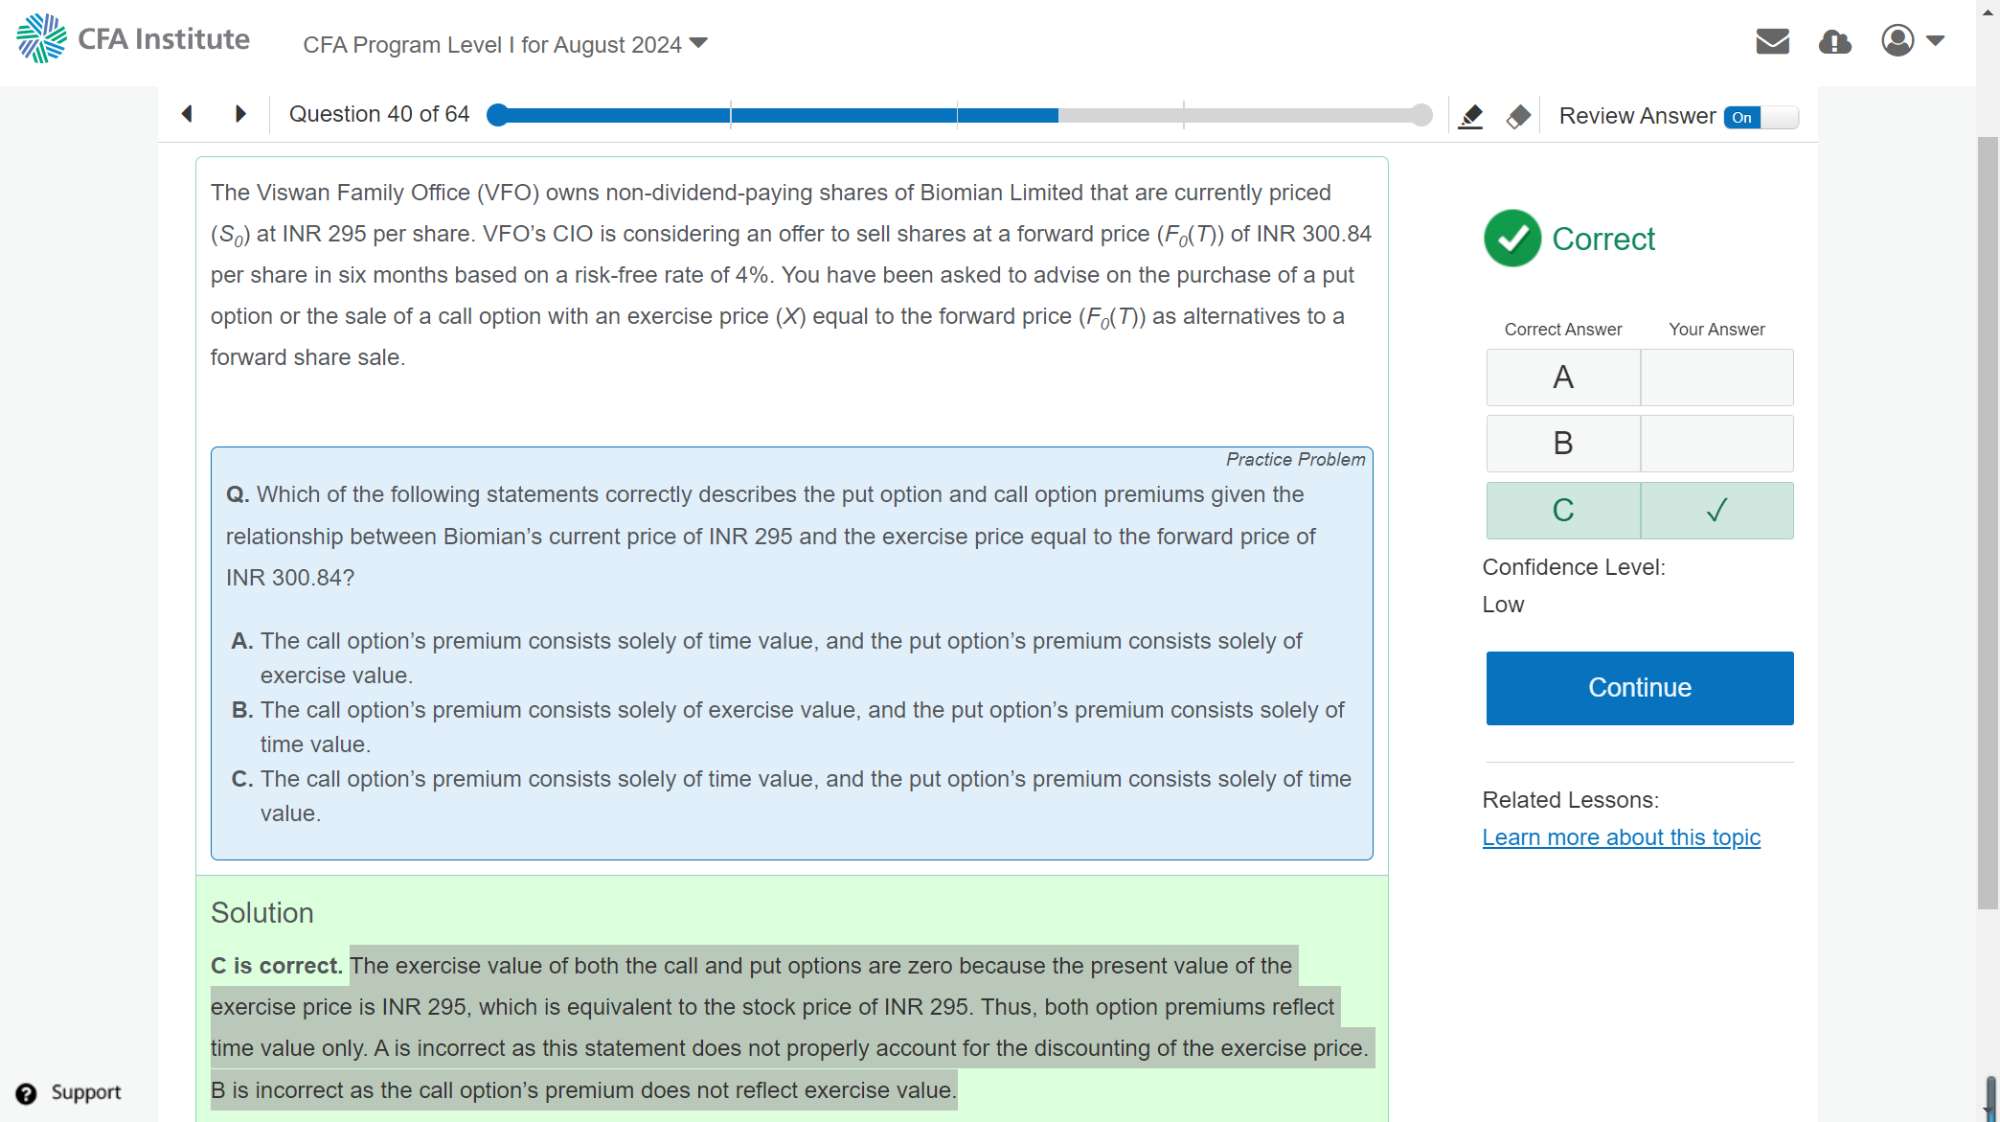Select the Your Answer cell for A
The width and height of the screenshot is (2000, 1122).
click(x=1716, y=377)
